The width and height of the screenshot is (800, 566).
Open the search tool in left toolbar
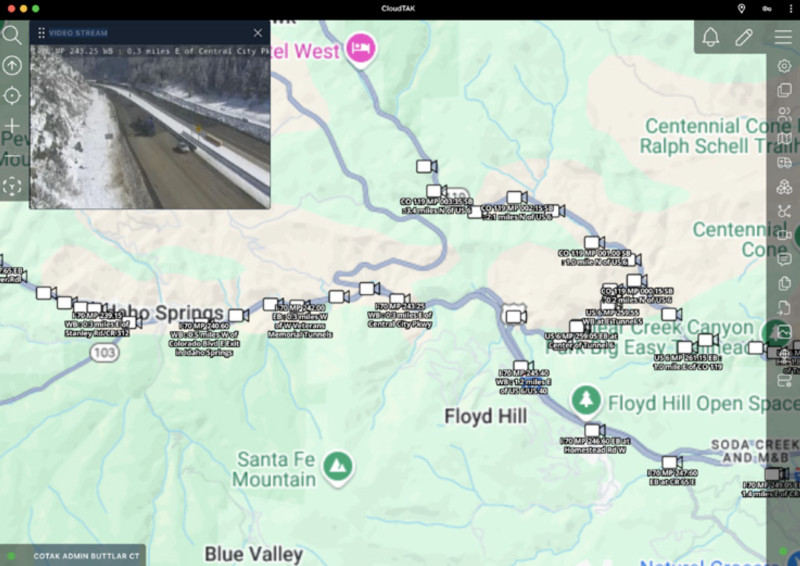pyautogui.click(x=11, y=35)
